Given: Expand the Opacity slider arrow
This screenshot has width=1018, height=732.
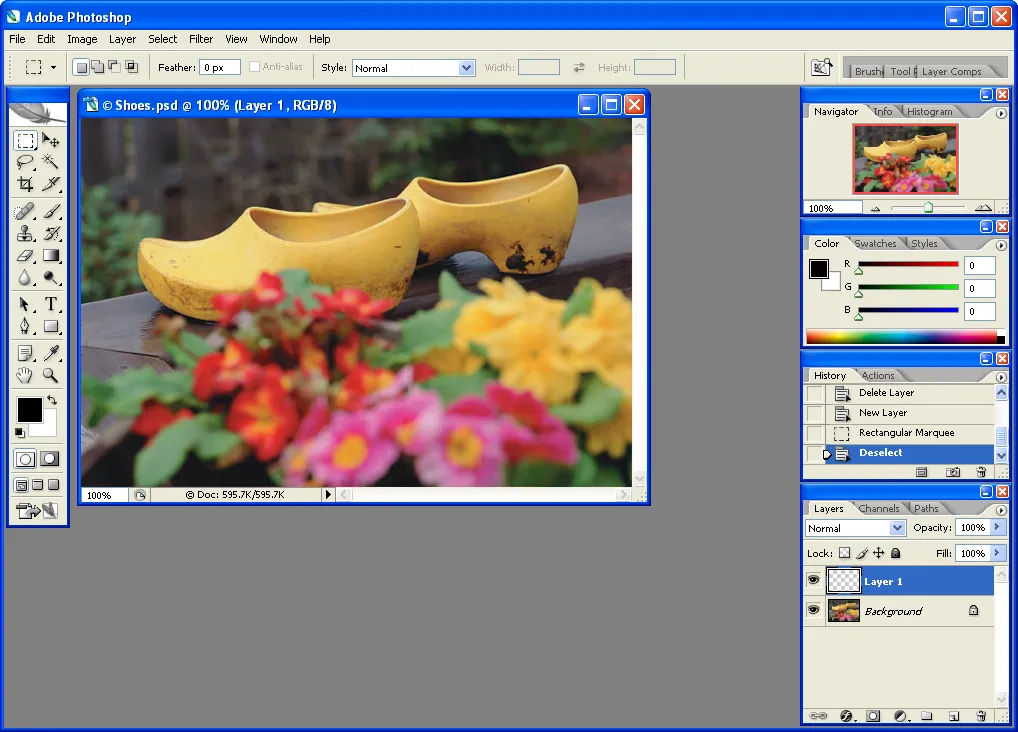Looking at the screenshot, I should click(997, 527).
